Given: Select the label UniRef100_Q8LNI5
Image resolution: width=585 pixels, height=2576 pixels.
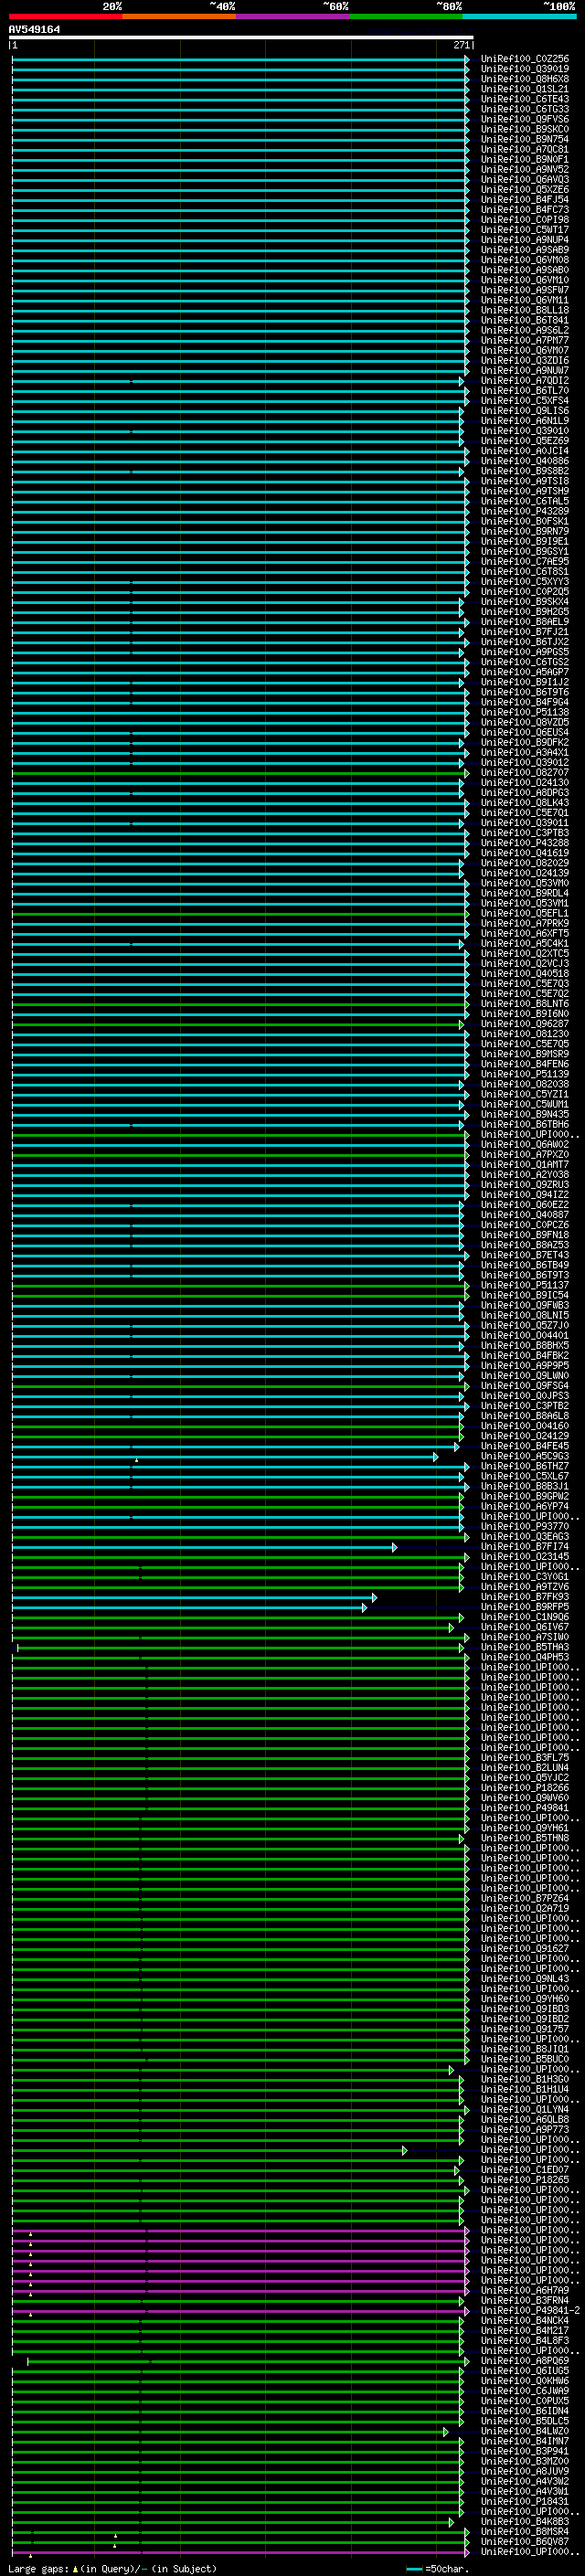Looking at the screenshot, I should coord(524,1316).
